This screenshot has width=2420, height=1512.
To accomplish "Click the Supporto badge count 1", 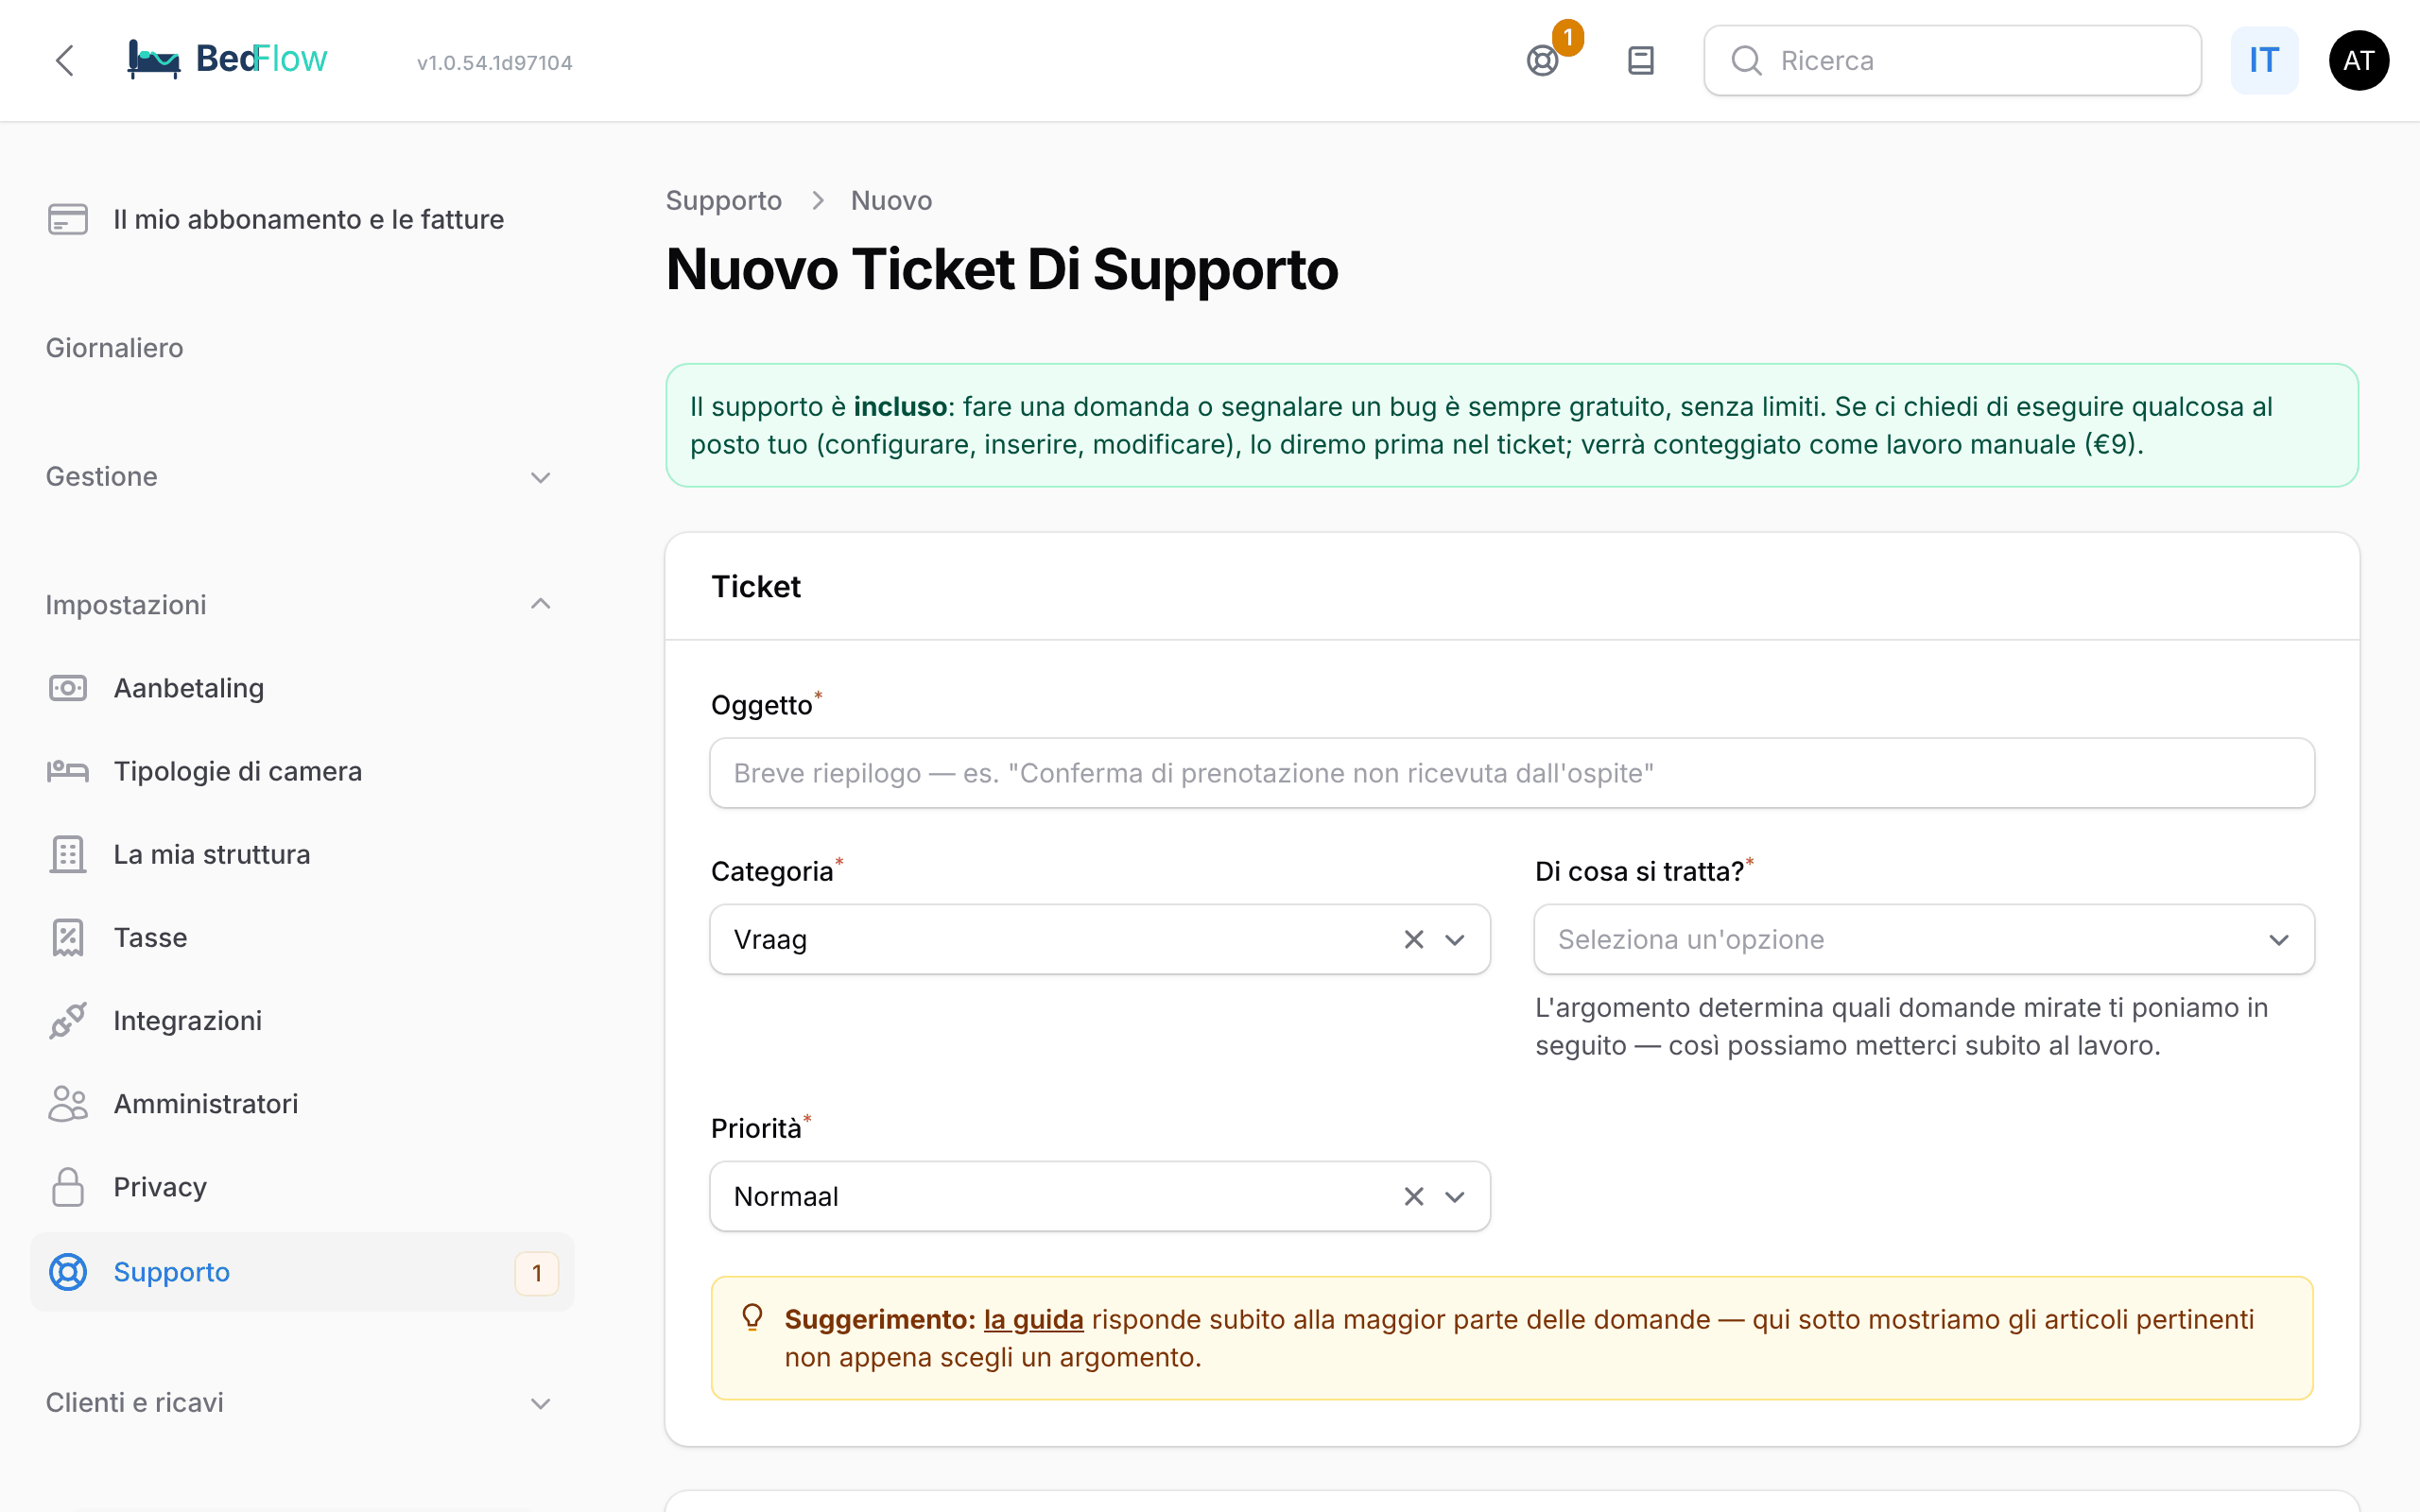I will [x=537, y=1272].
